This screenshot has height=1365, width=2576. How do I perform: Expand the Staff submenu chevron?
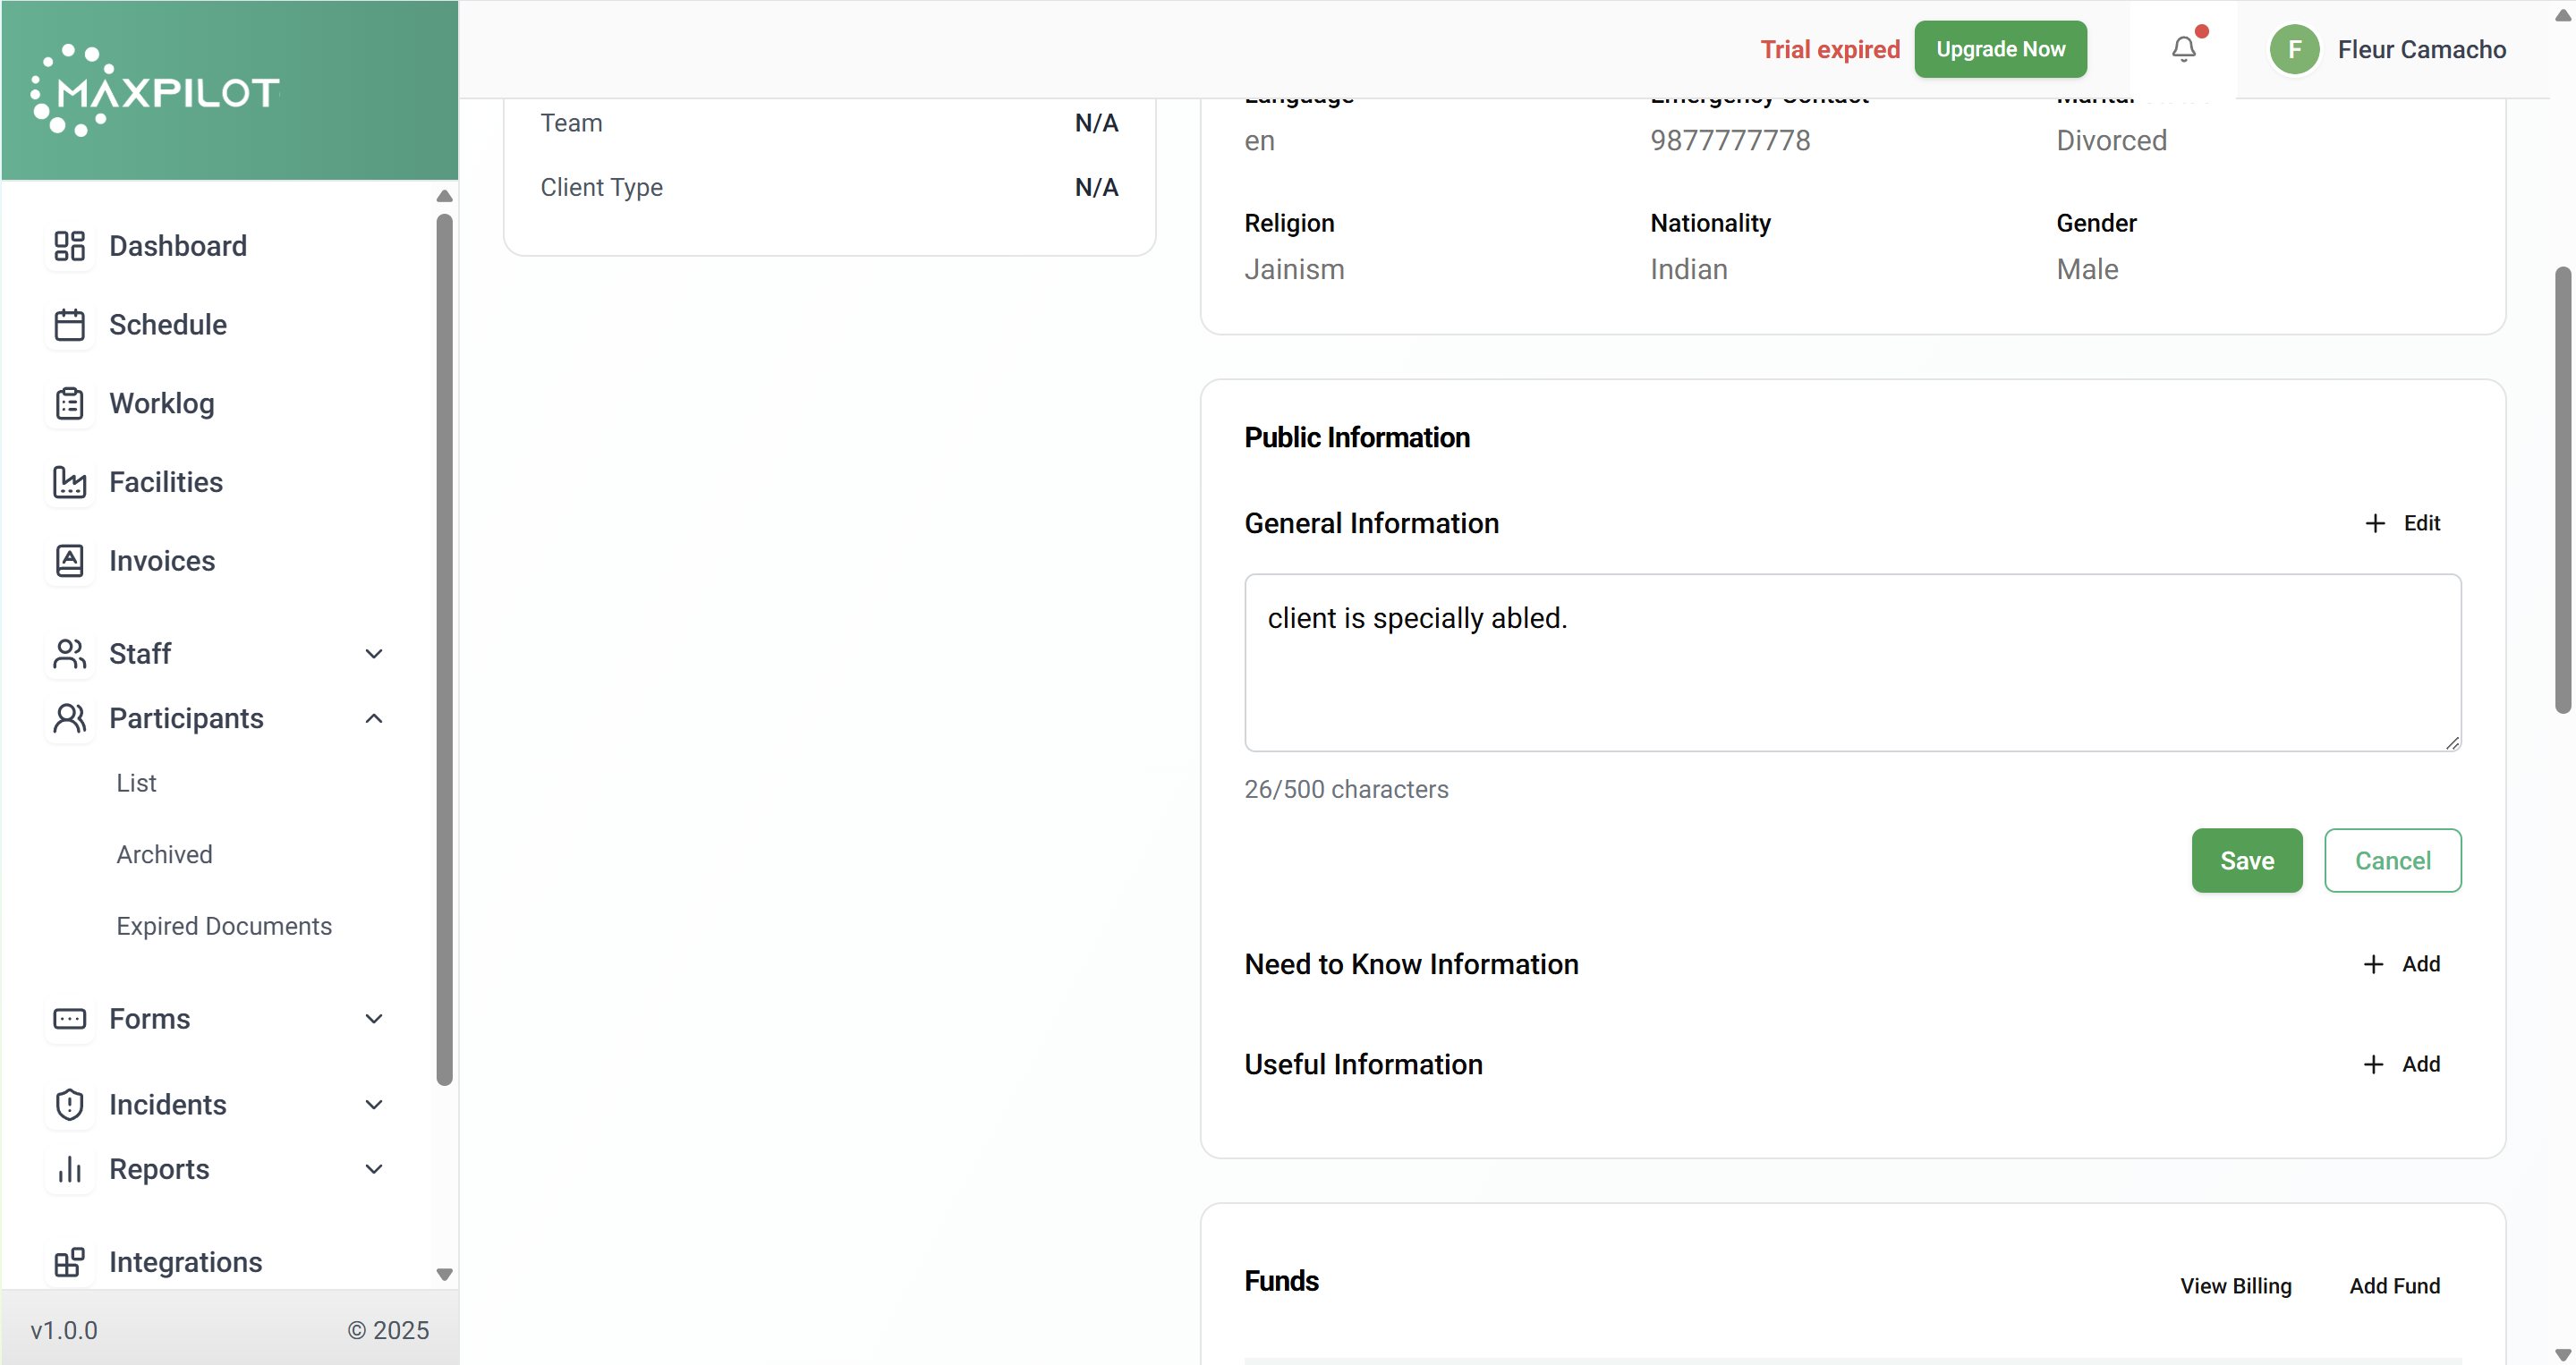[374, 654]
